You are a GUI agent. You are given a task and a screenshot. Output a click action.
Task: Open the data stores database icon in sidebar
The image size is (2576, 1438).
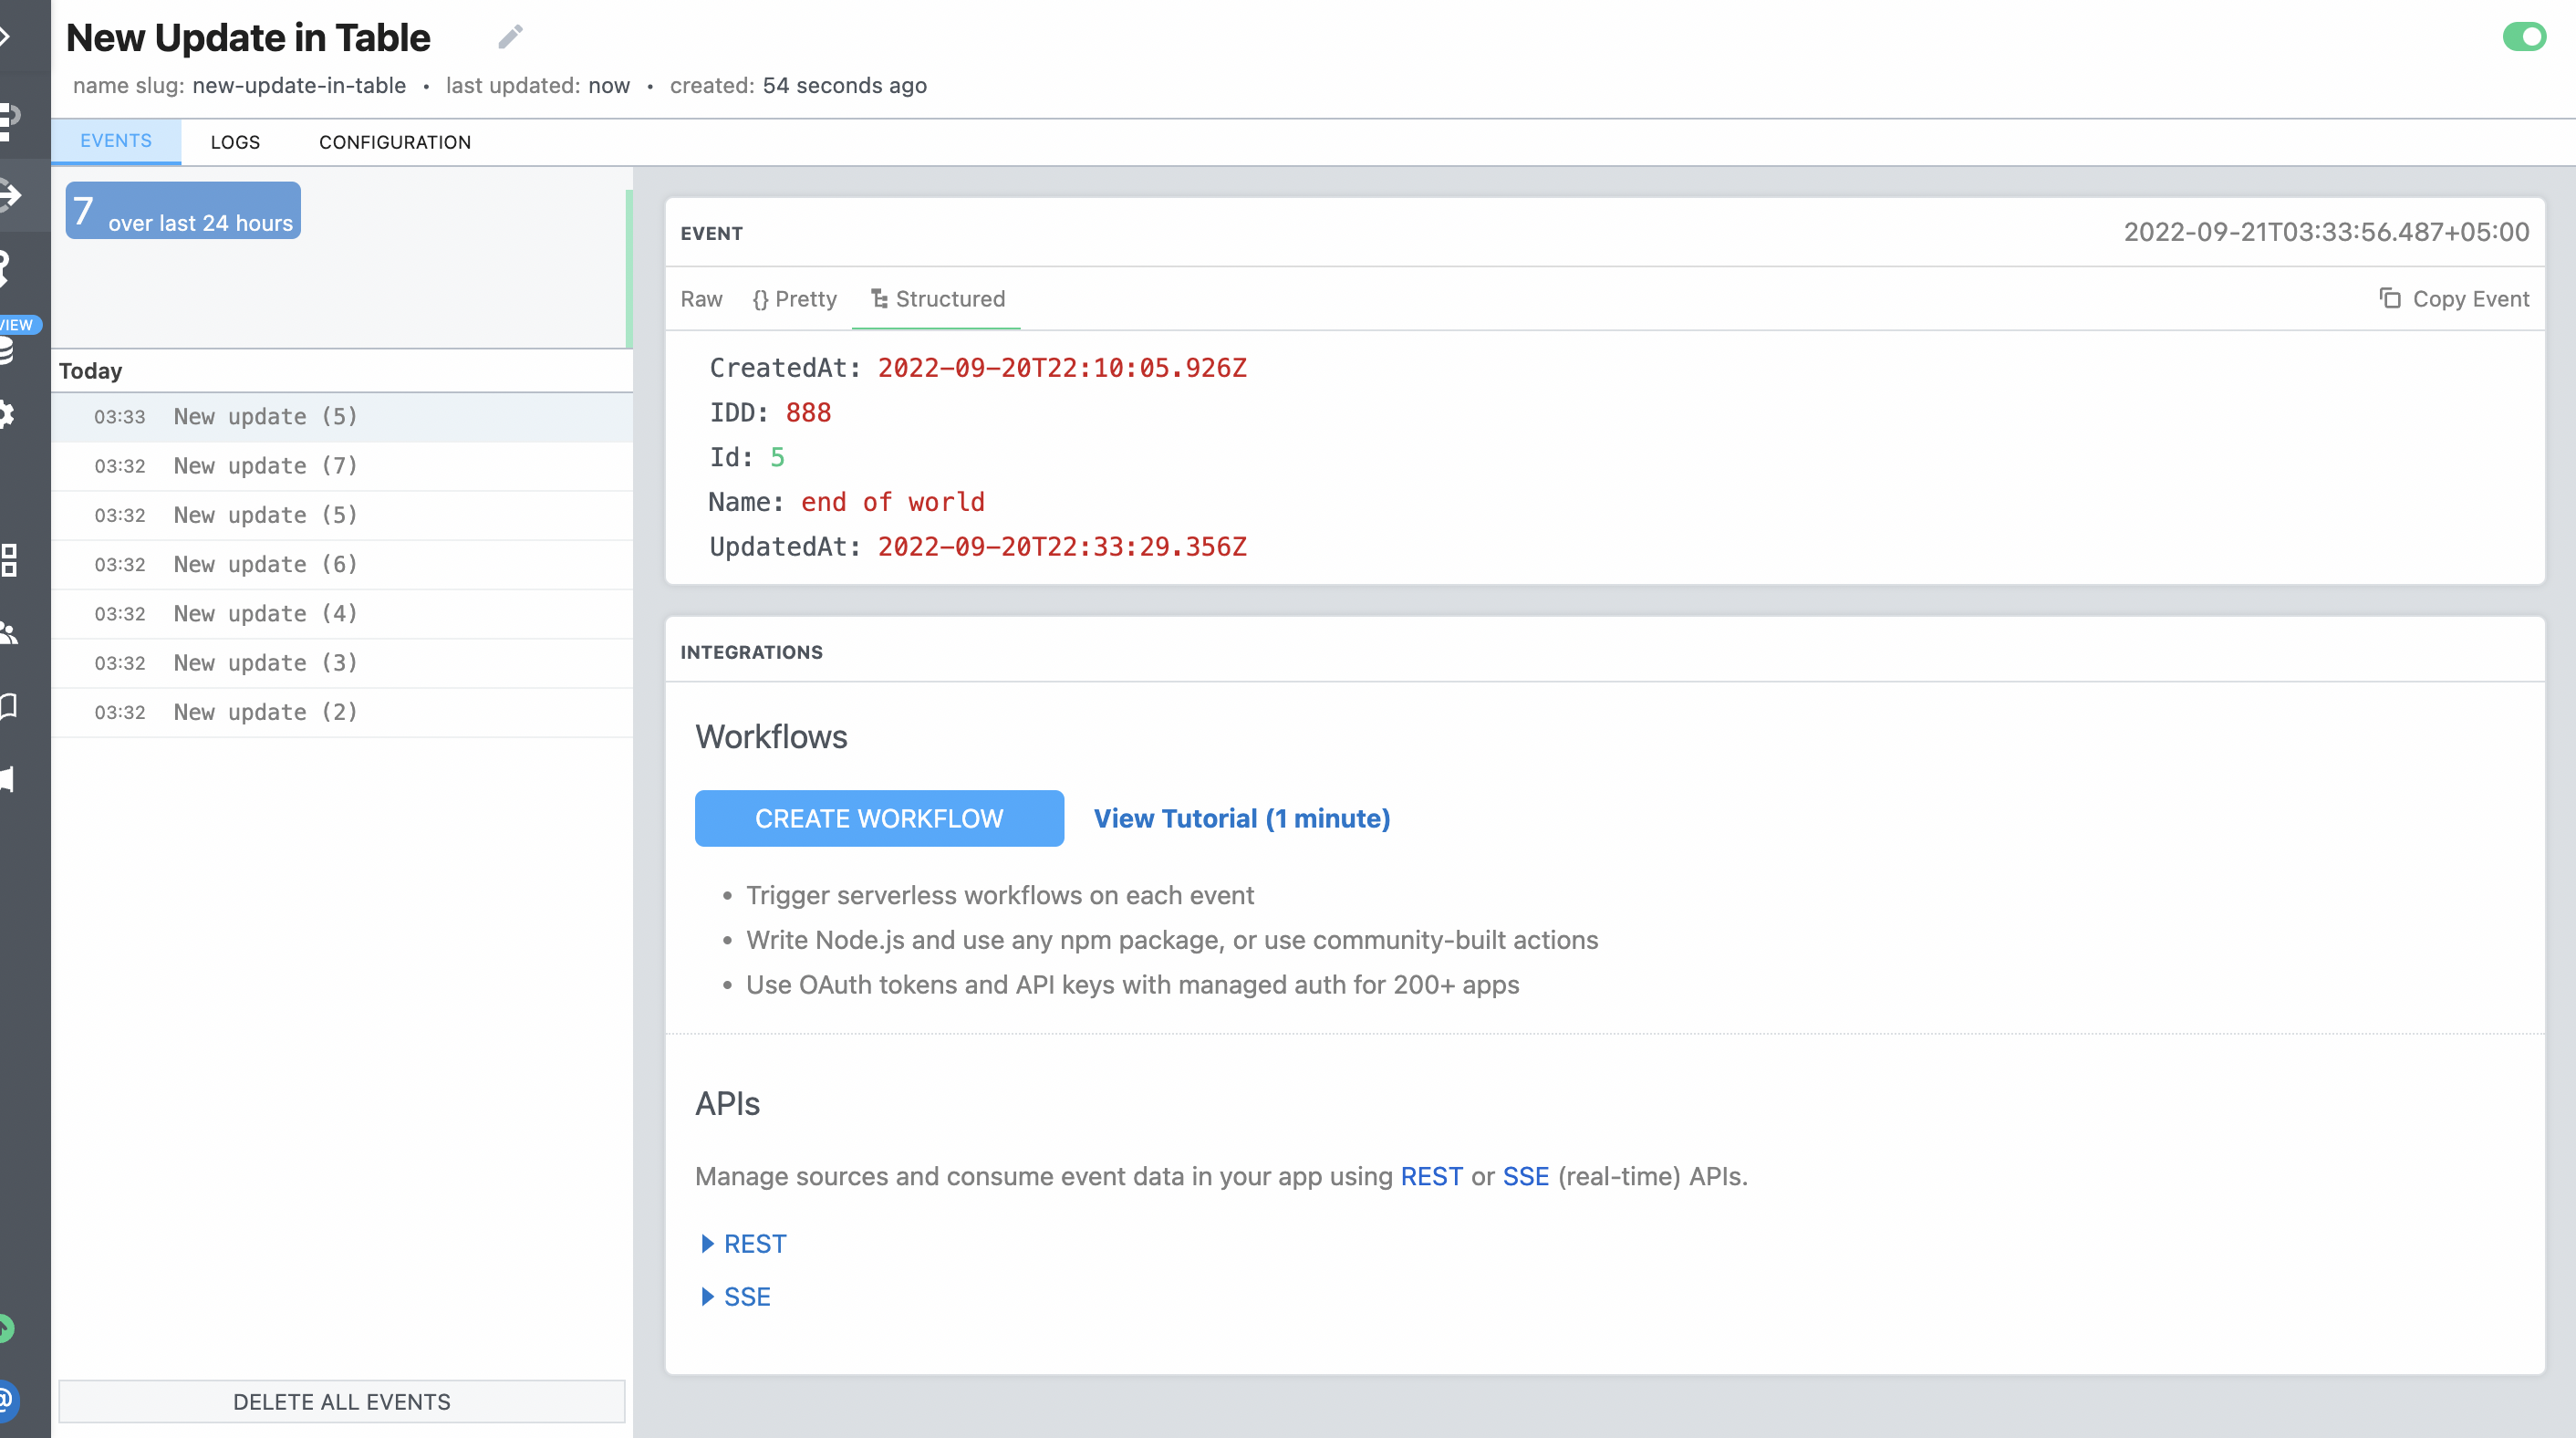click(8, 352)
